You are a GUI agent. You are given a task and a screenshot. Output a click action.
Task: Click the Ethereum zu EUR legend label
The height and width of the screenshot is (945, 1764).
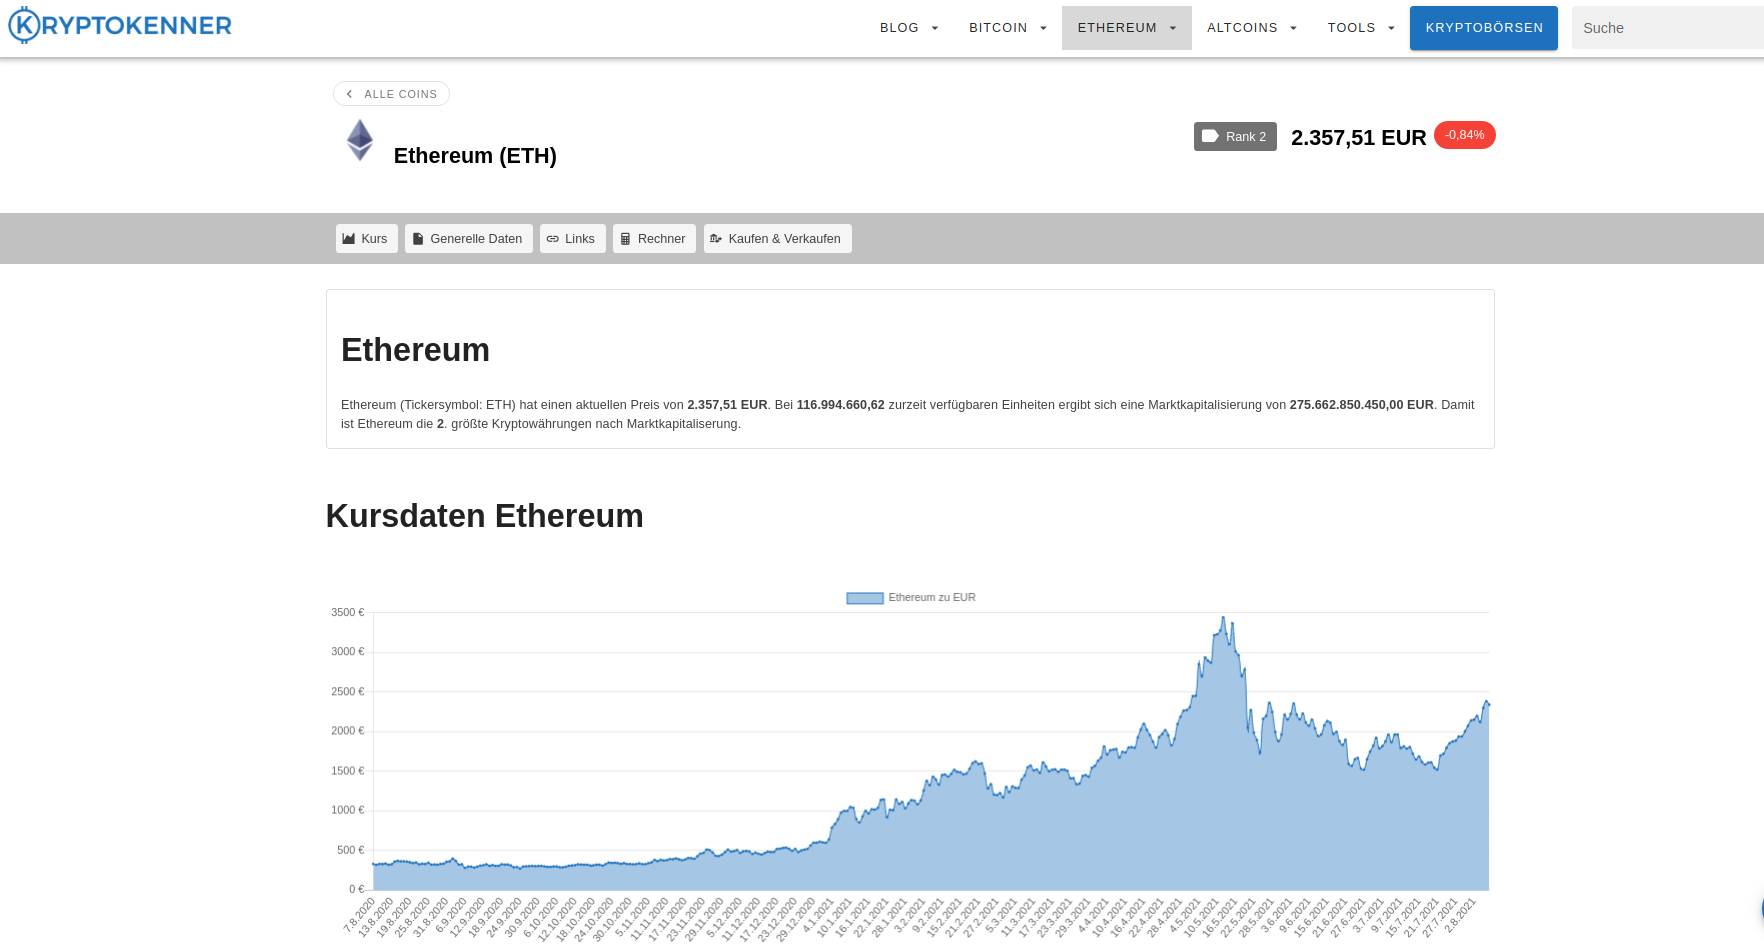(x=932, y=598)
